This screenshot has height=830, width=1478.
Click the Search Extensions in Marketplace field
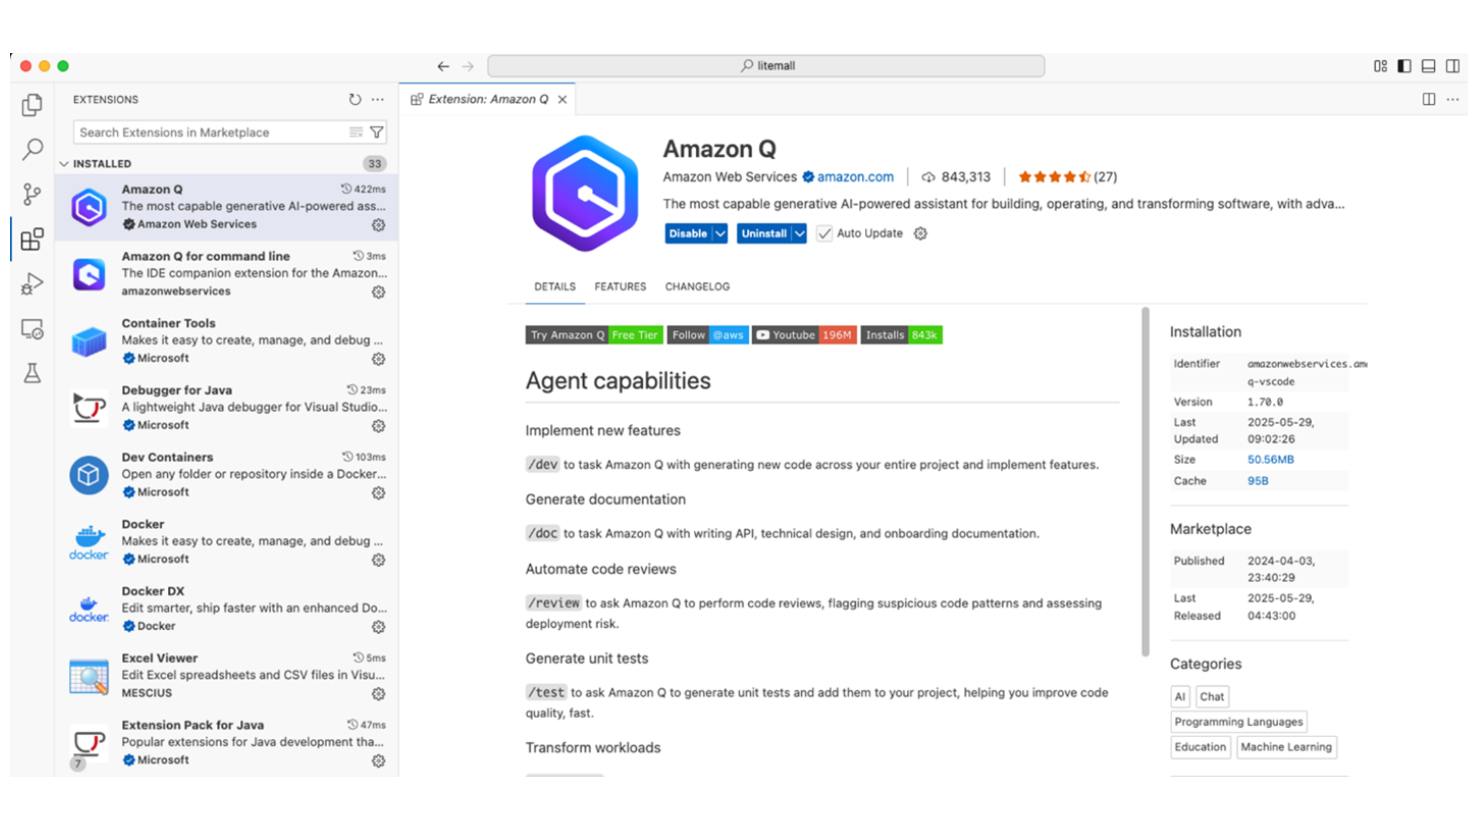pos(210,132)
